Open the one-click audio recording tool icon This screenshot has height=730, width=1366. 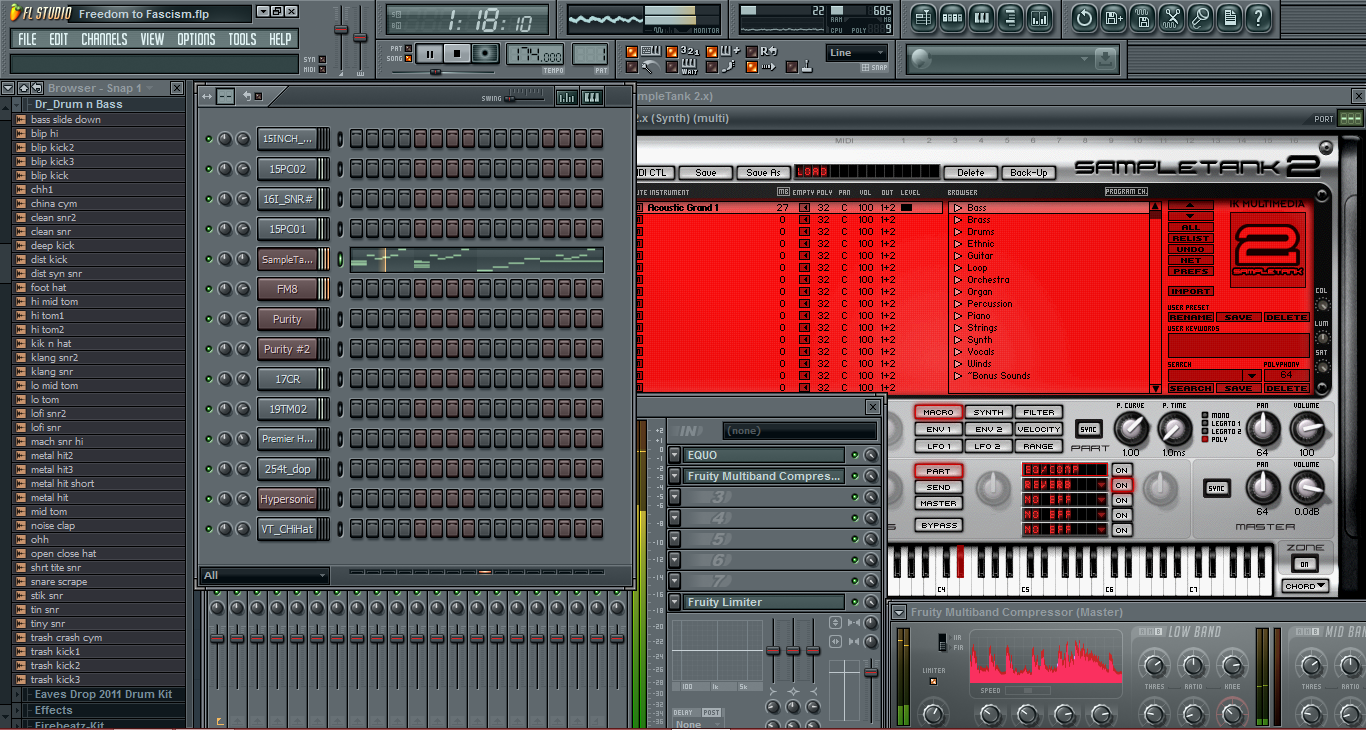[x=1171, y=18]
